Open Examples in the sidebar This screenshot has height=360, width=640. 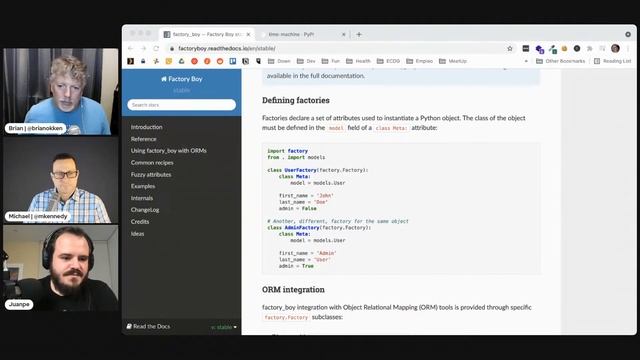(143, 186)
